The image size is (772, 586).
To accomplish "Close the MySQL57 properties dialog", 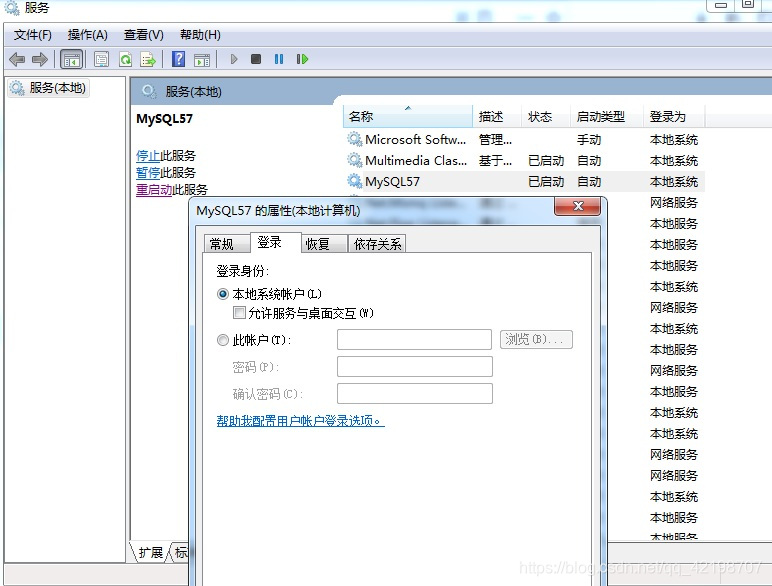I will [578, 206].
